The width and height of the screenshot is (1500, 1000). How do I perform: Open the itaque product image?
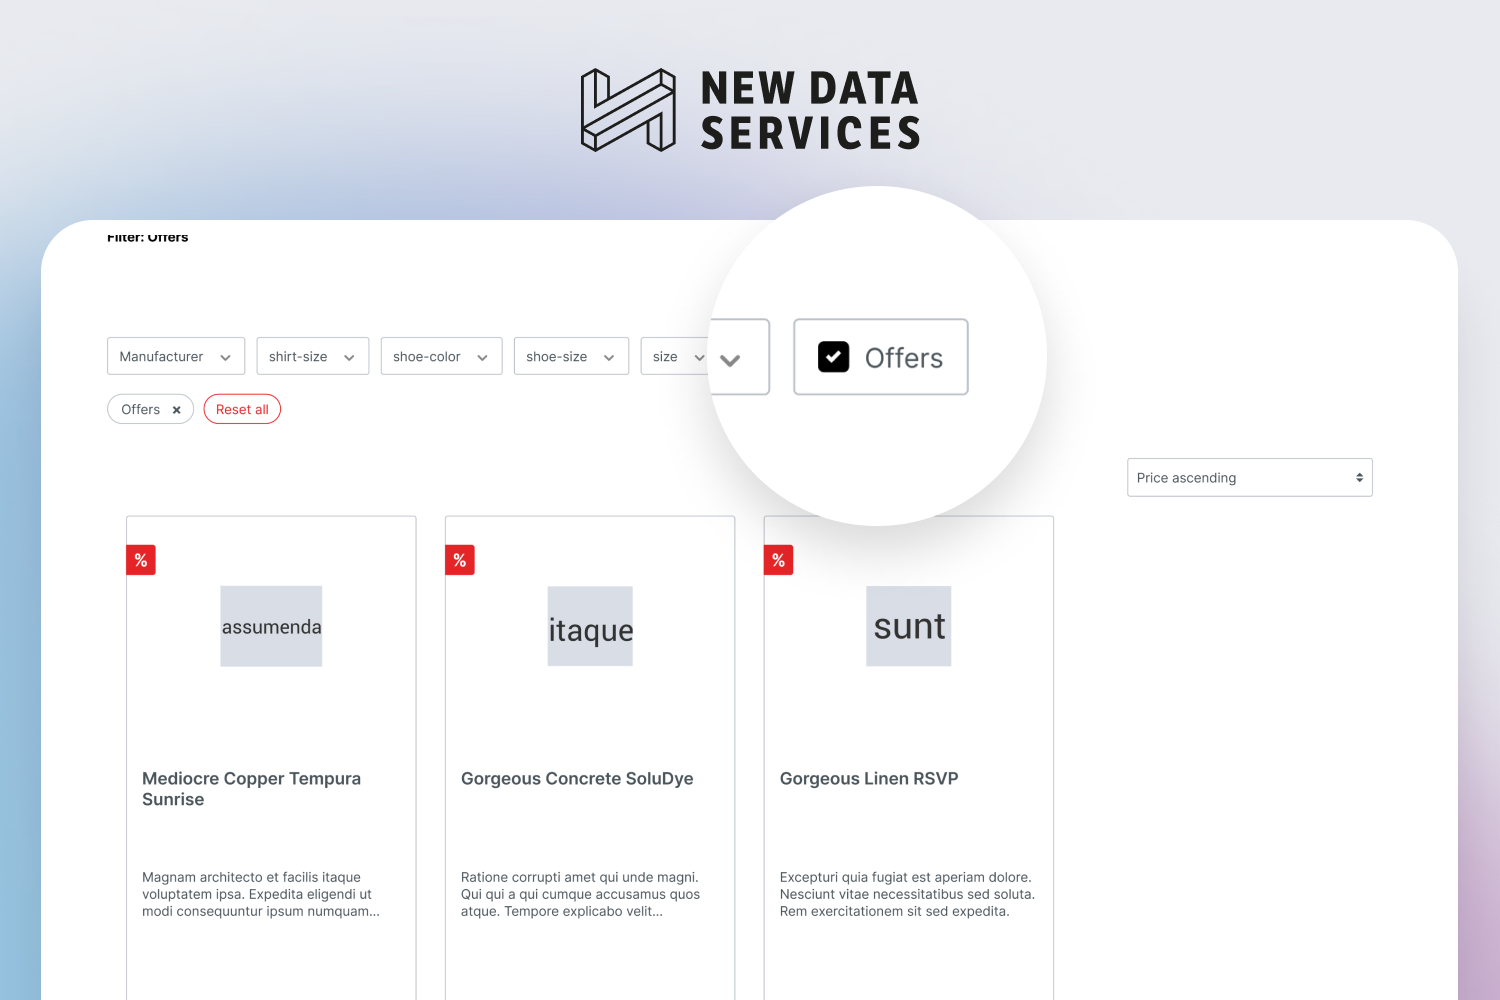point(590,626)
